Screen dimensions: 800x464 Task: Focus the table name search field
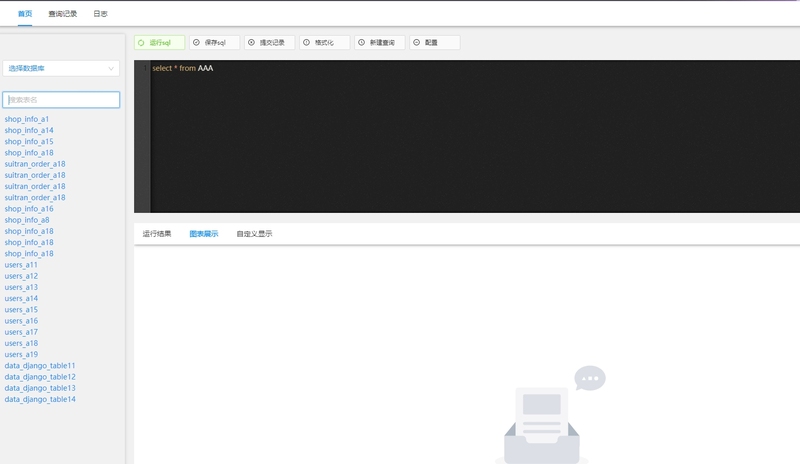(61, 100)
